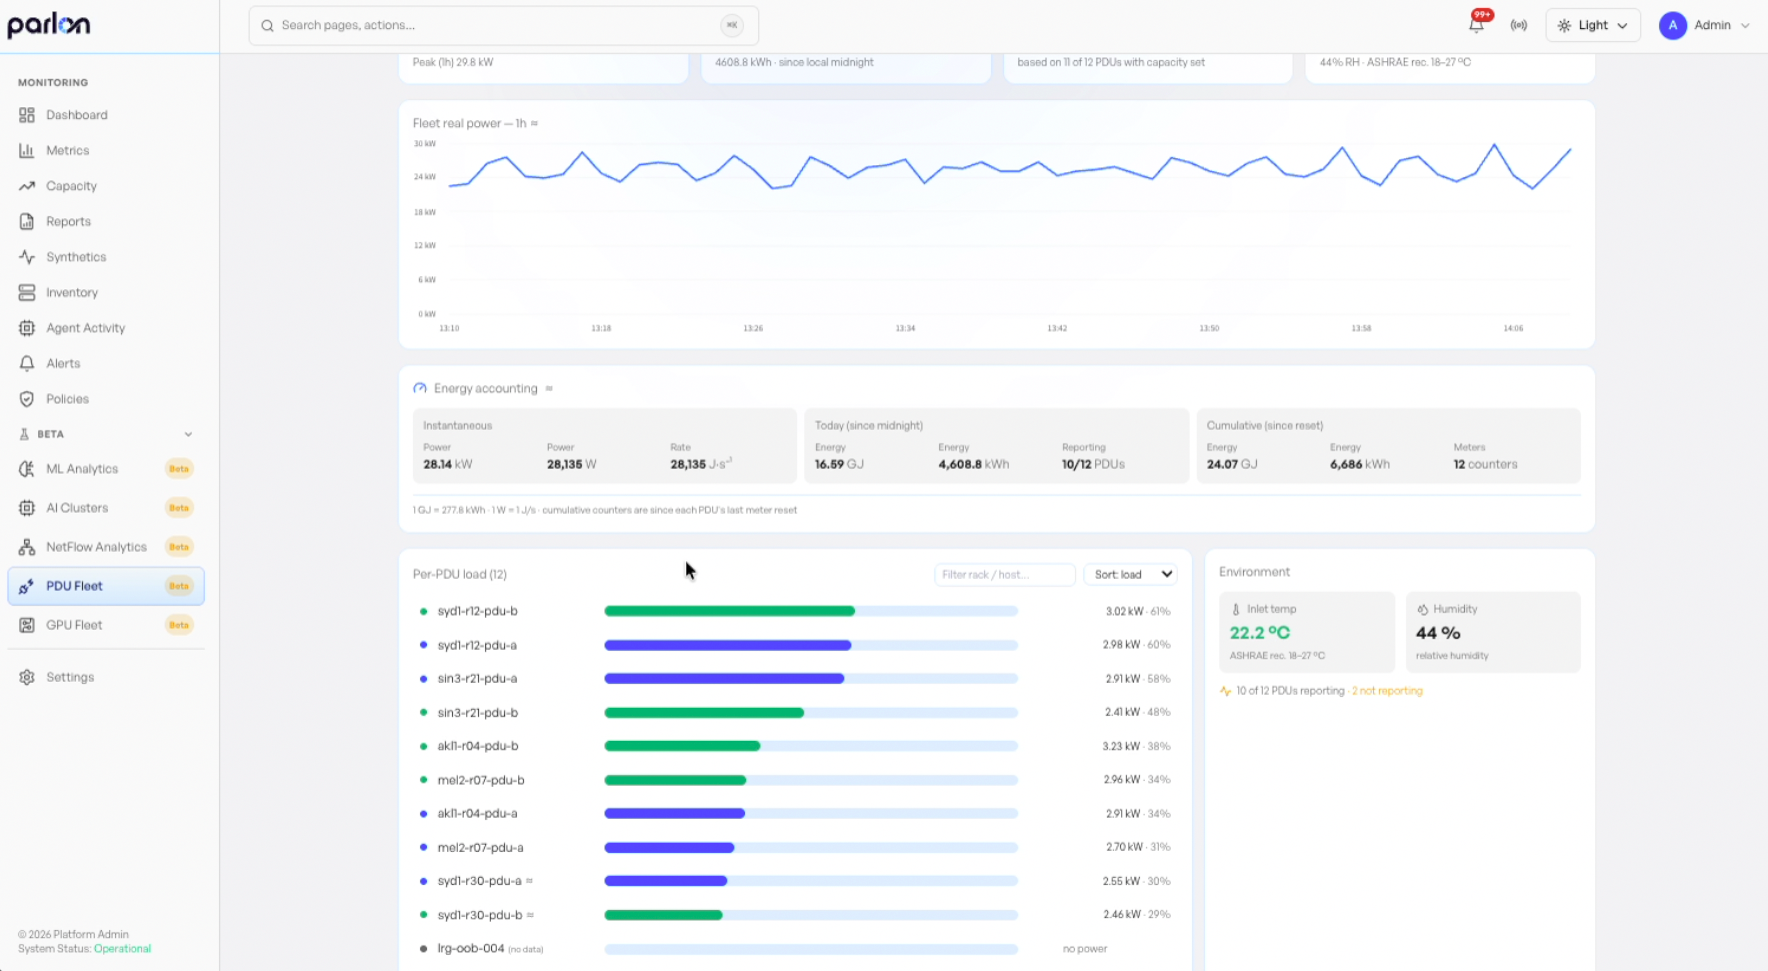
Task: Open the Admin account menu chevron
Action: point(1745,26)
